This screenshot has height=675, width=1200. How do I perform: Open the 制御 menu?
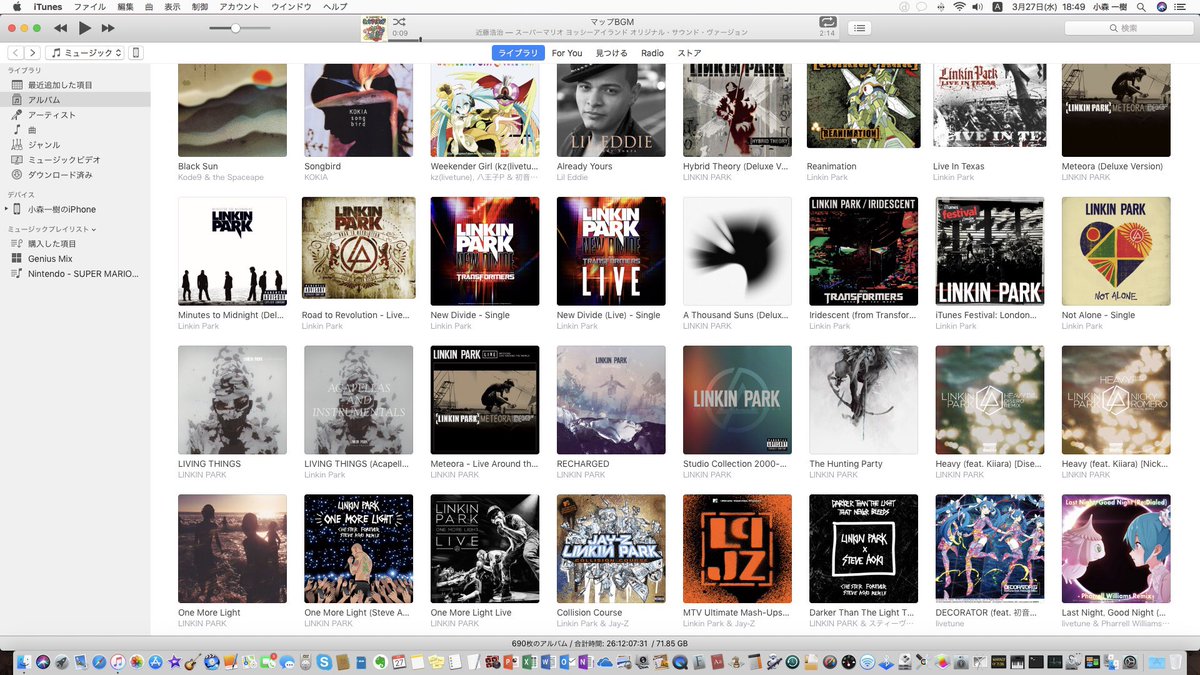(200, 7)
